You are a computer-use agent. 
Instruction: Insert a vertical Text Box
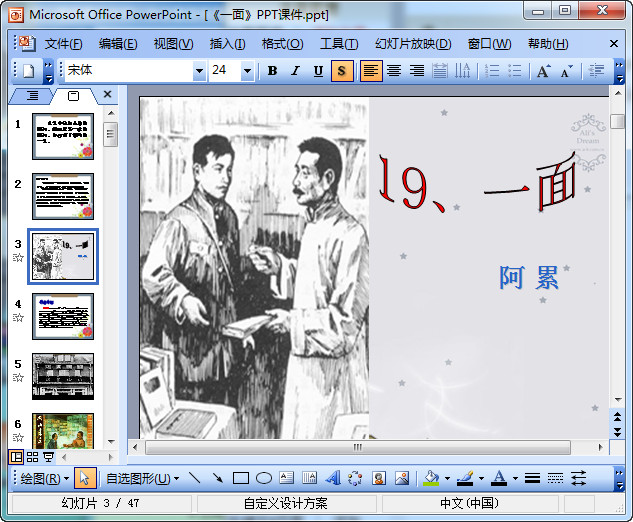point(310,478)
